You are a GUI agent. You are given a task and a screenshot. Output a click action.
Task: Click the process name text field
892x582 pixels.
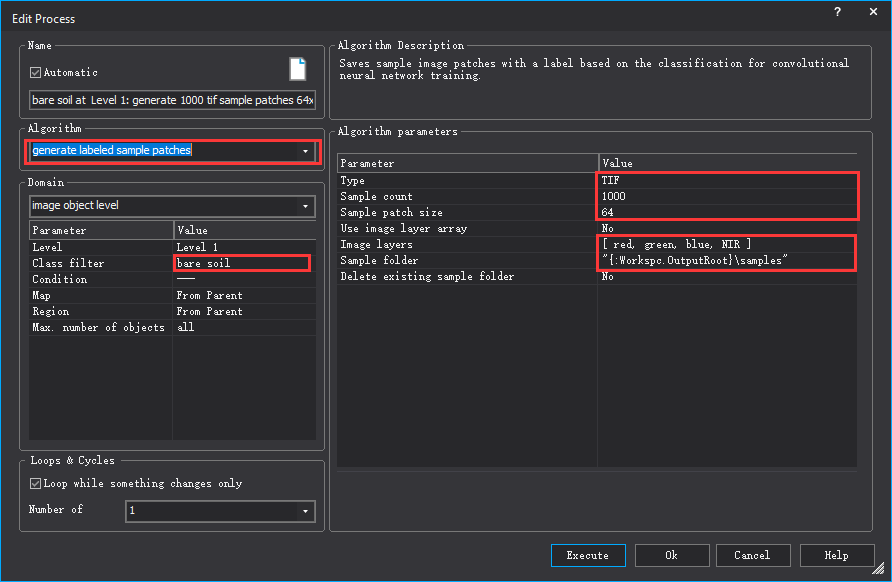coord(172,100)
